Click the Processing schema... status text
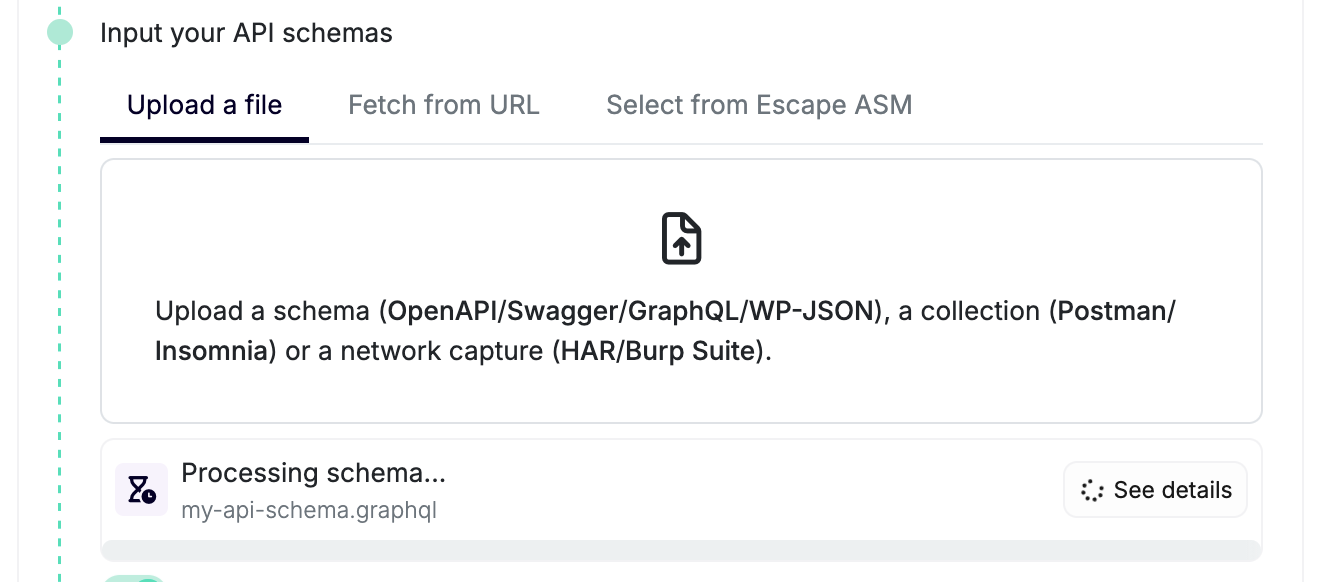 313,473
